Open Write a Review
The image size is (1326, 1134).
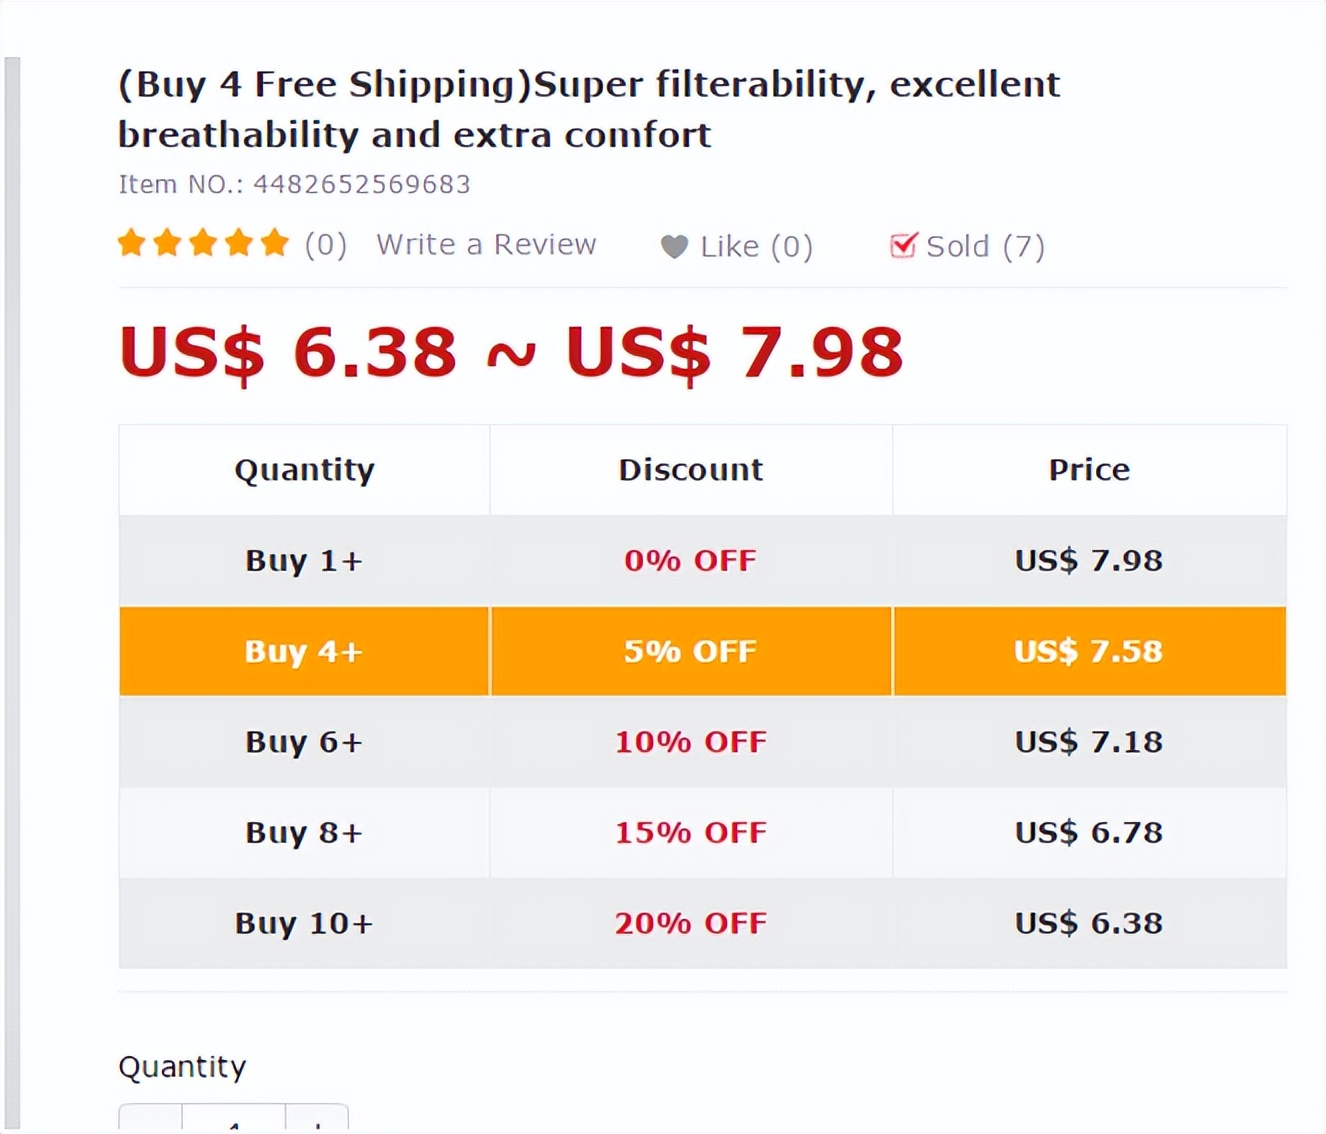click(x=486, y=244)
